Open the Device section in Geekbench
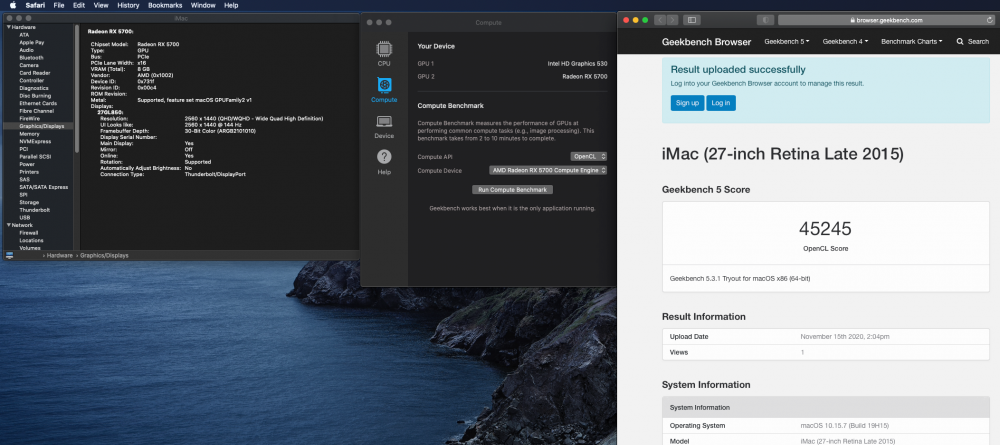Image resolution: width=1000 pixels, height=445 pixels. pyautogui.click(x=384, y=127)
